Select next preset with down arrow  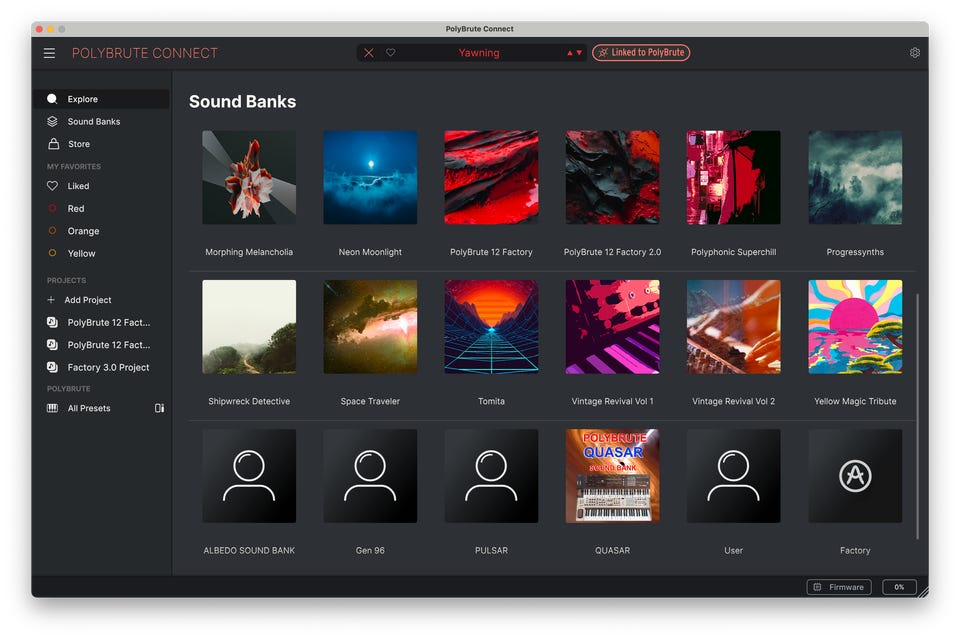click(x=579, y=53)
